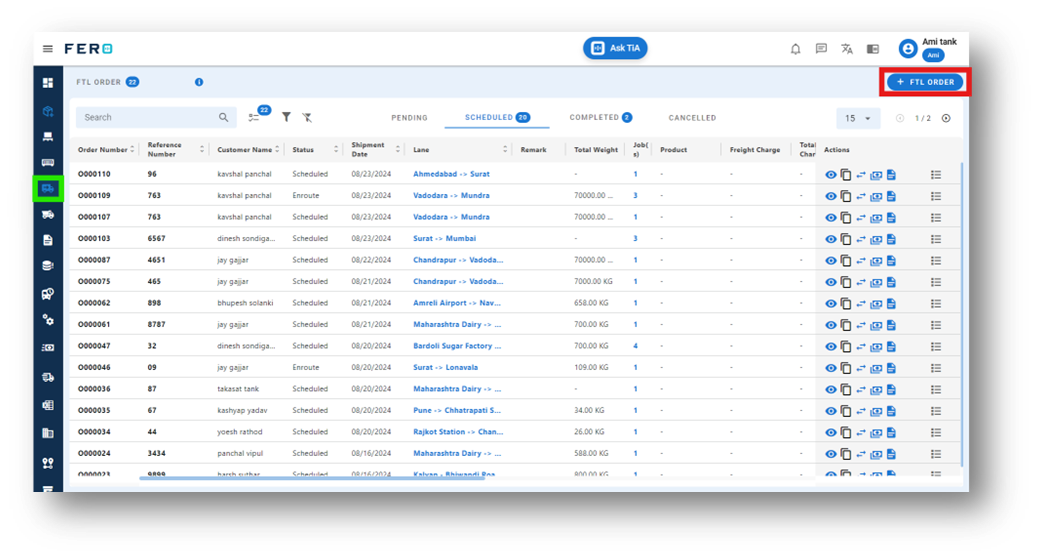Image resolution: width=1037 pixels, height=557 pixels.
Task: Open the Surat -> Mumbai lane link
Action: pyautogui.click(x=444, y=238)
